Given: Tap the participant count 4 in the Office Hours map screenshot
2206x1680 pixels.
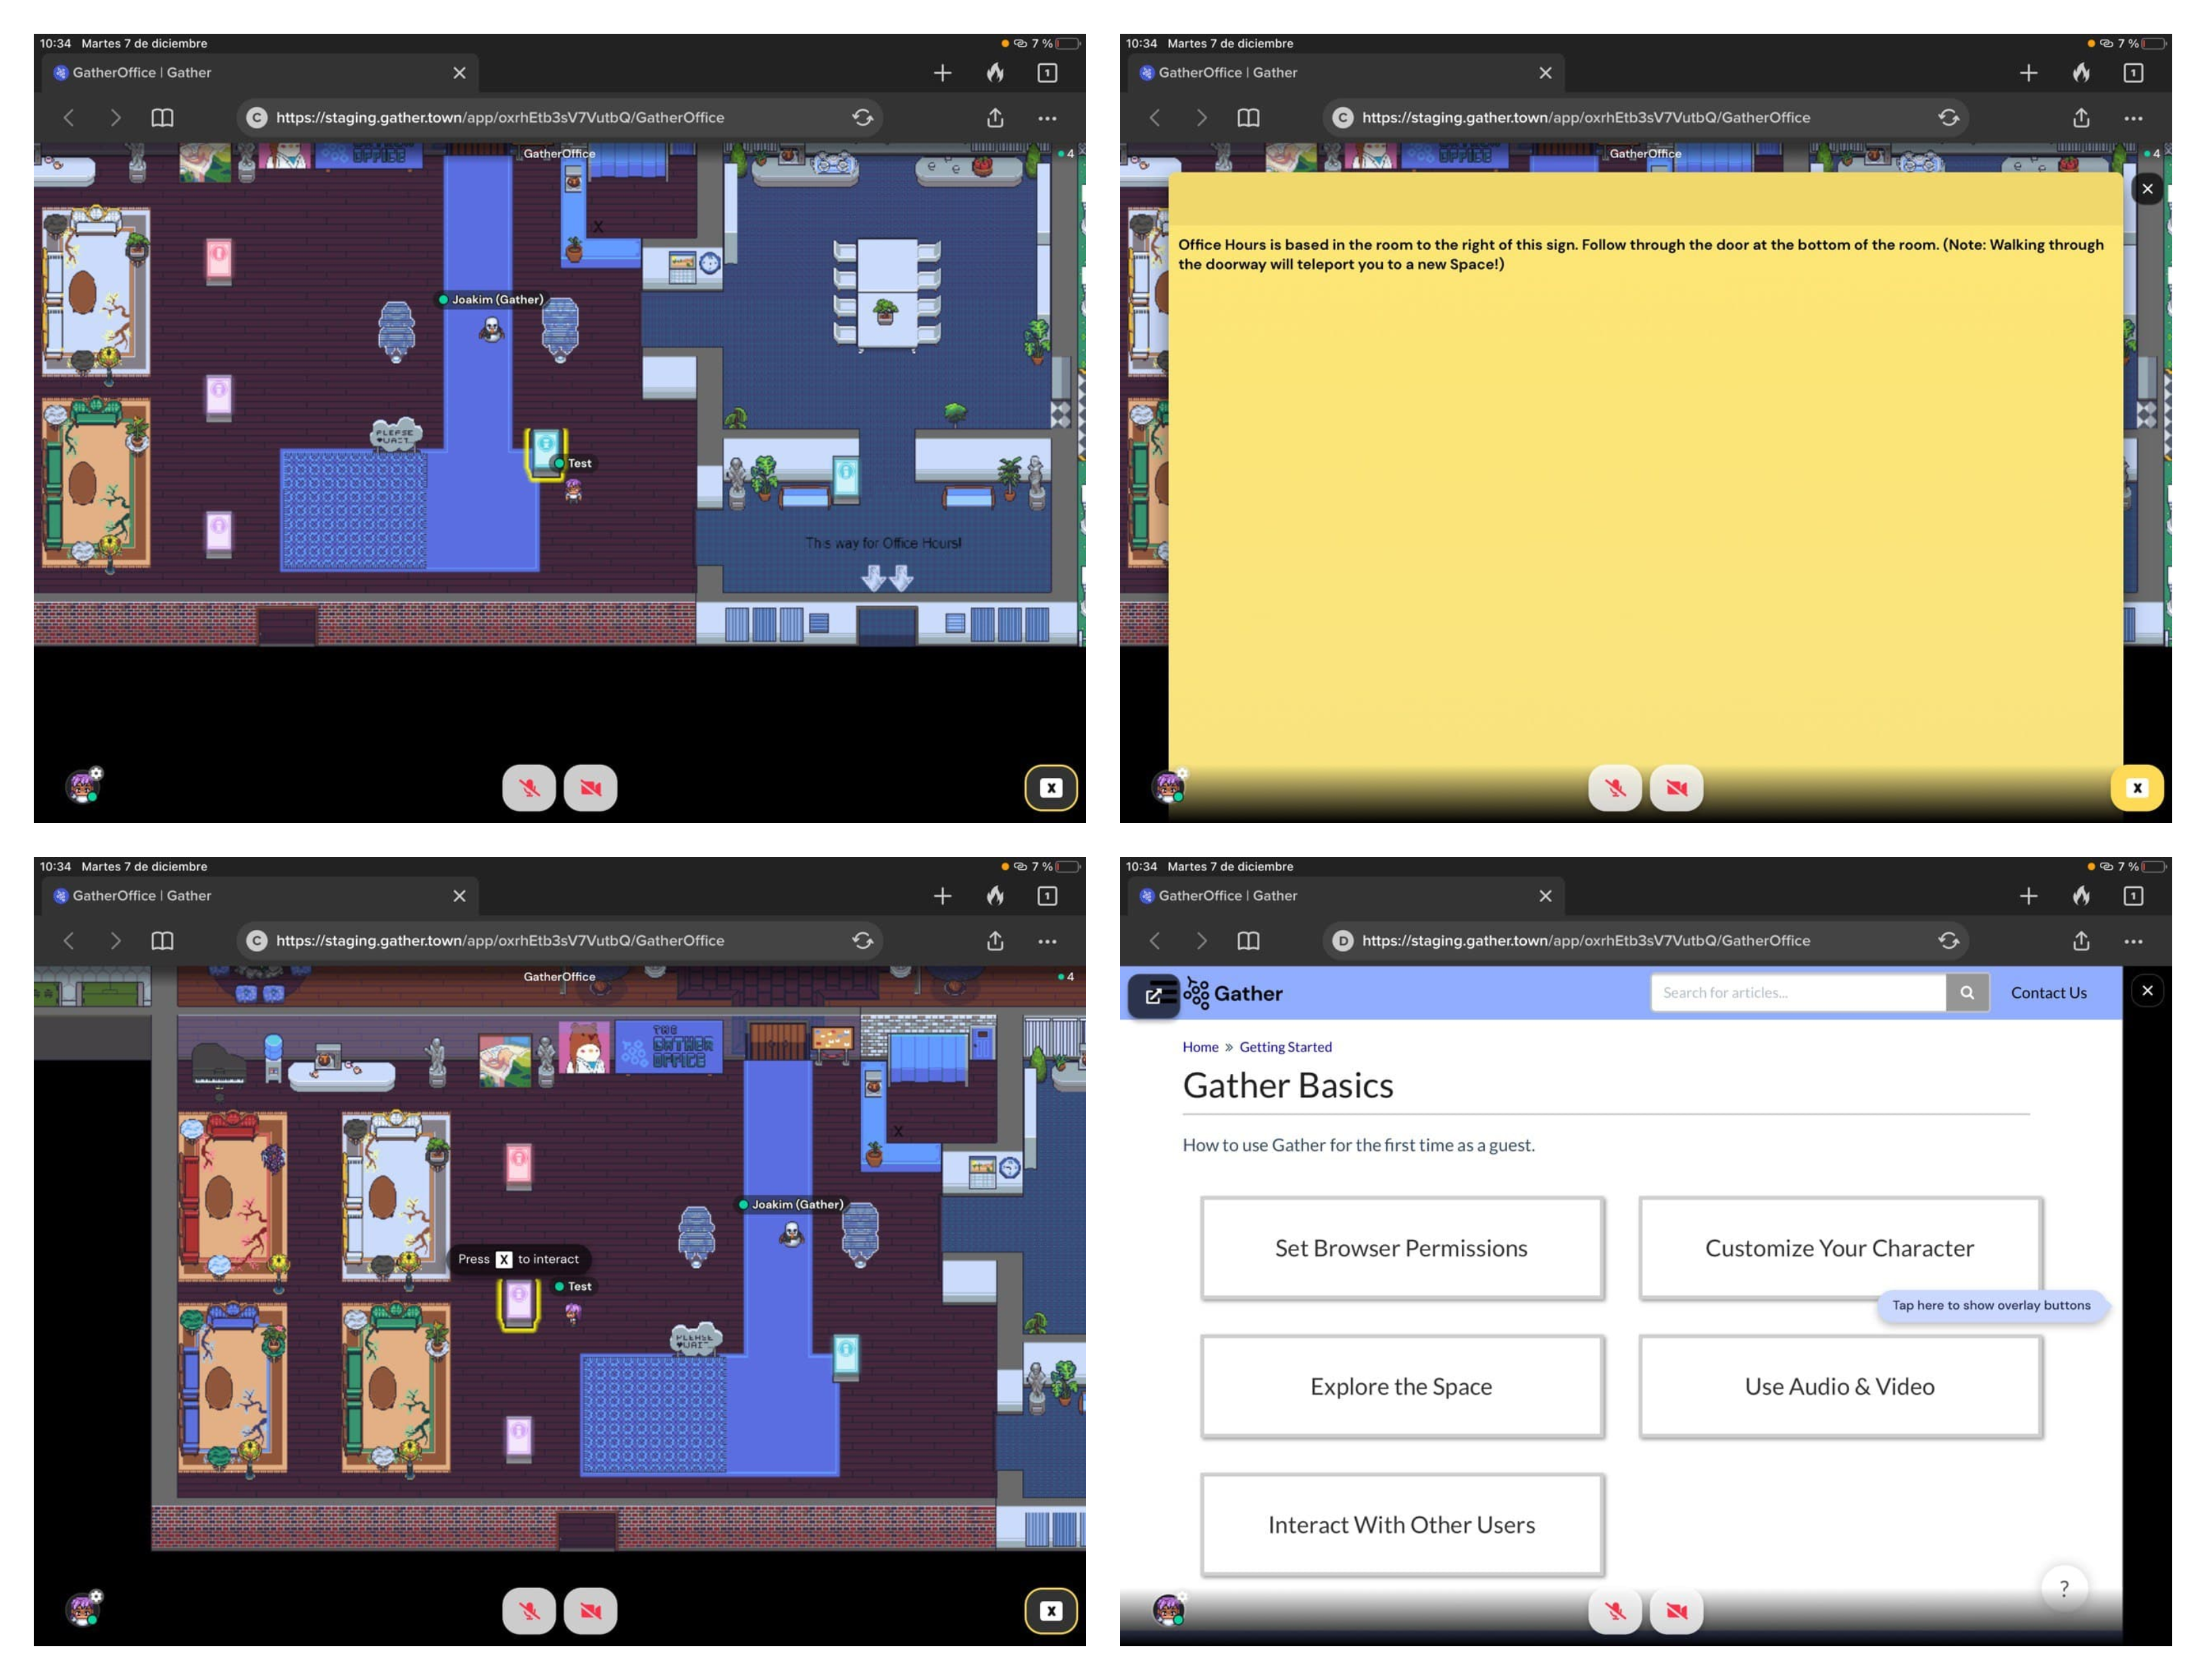Looking at the screenshot, I should (x=1066, y=153).
